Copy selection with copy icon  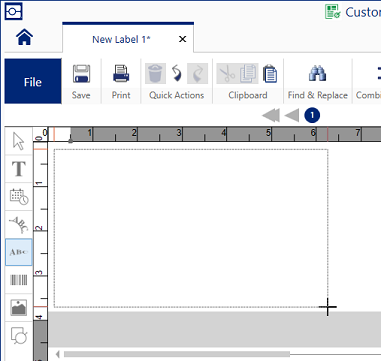(248, 74)
